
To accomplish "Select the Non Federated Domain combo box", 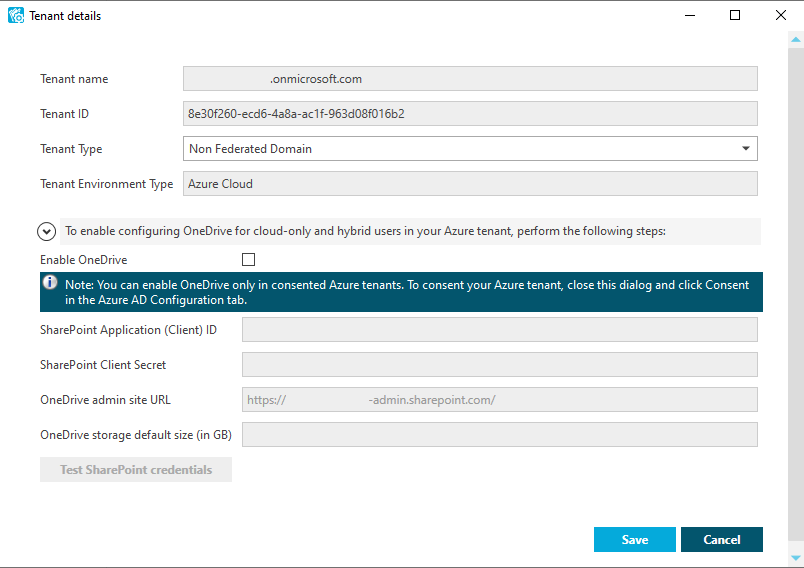I will [470, 149].
